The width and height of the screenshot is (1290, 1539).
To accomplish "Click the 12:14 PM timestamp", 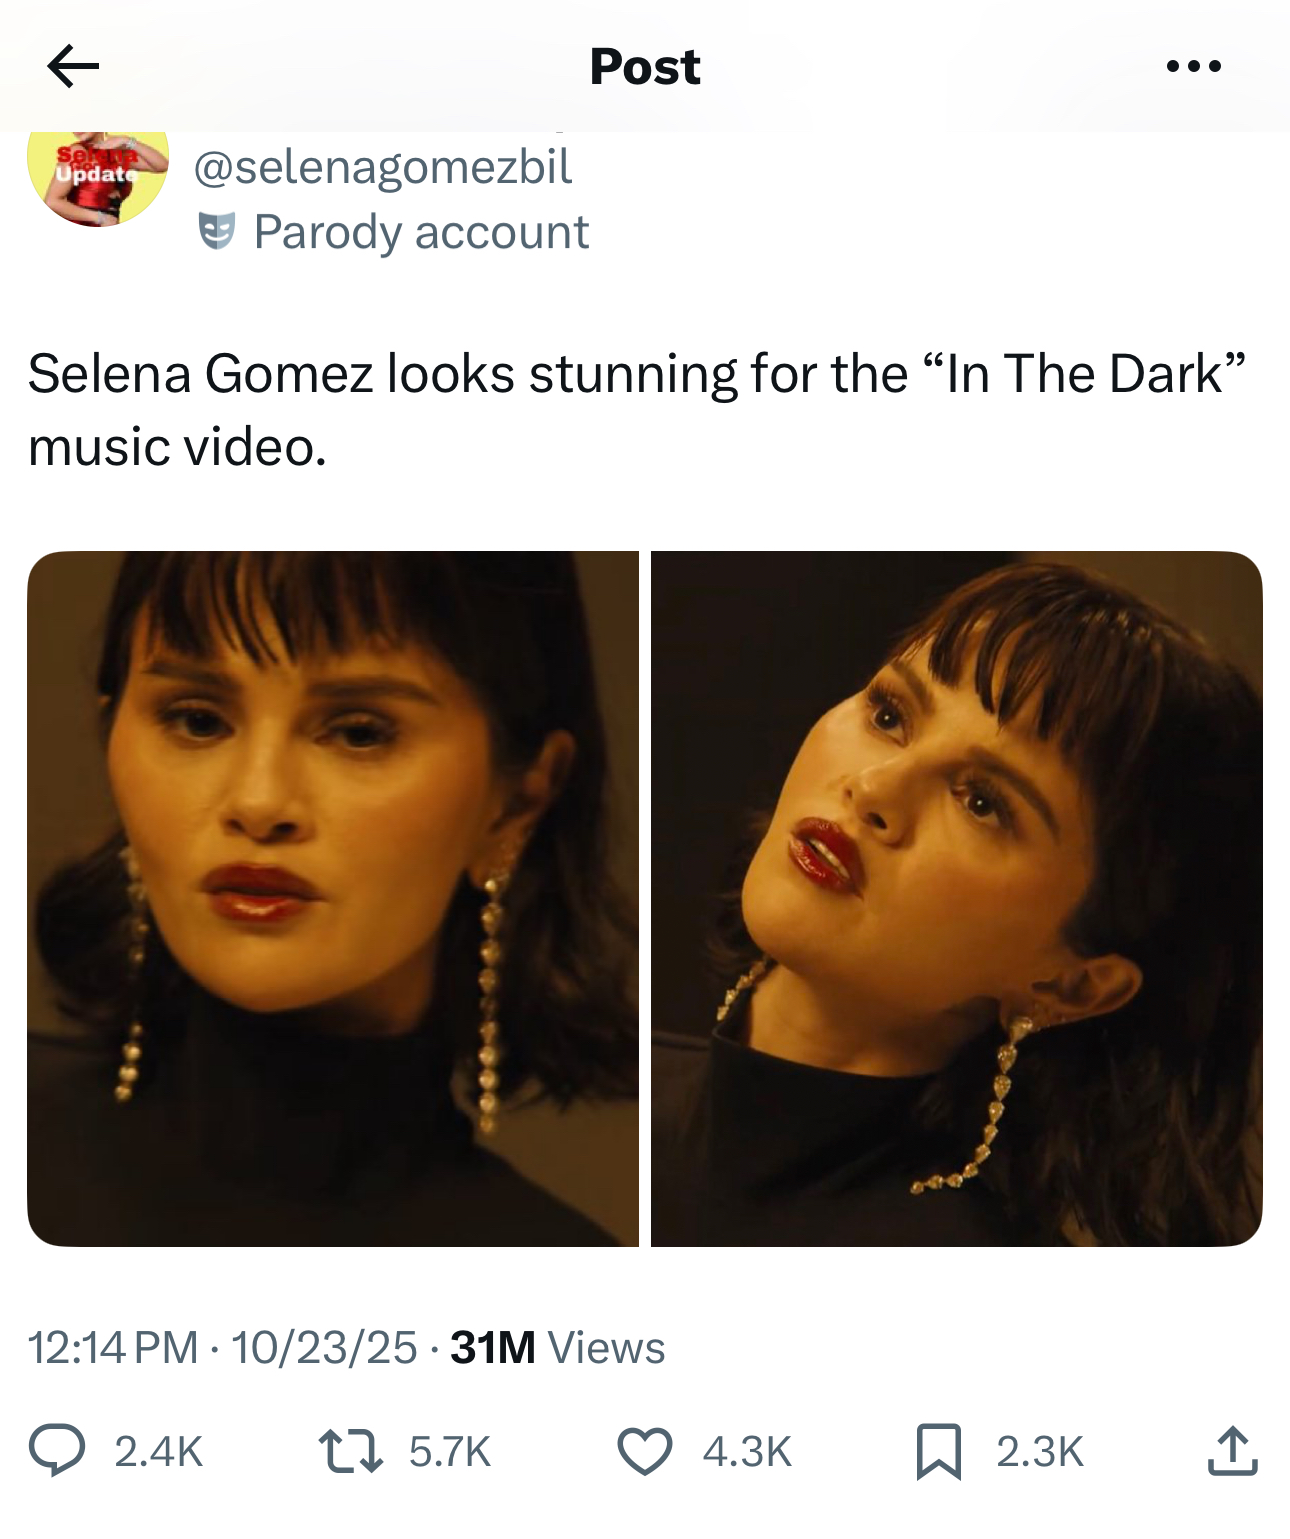I will click(x=113, y=1347).
